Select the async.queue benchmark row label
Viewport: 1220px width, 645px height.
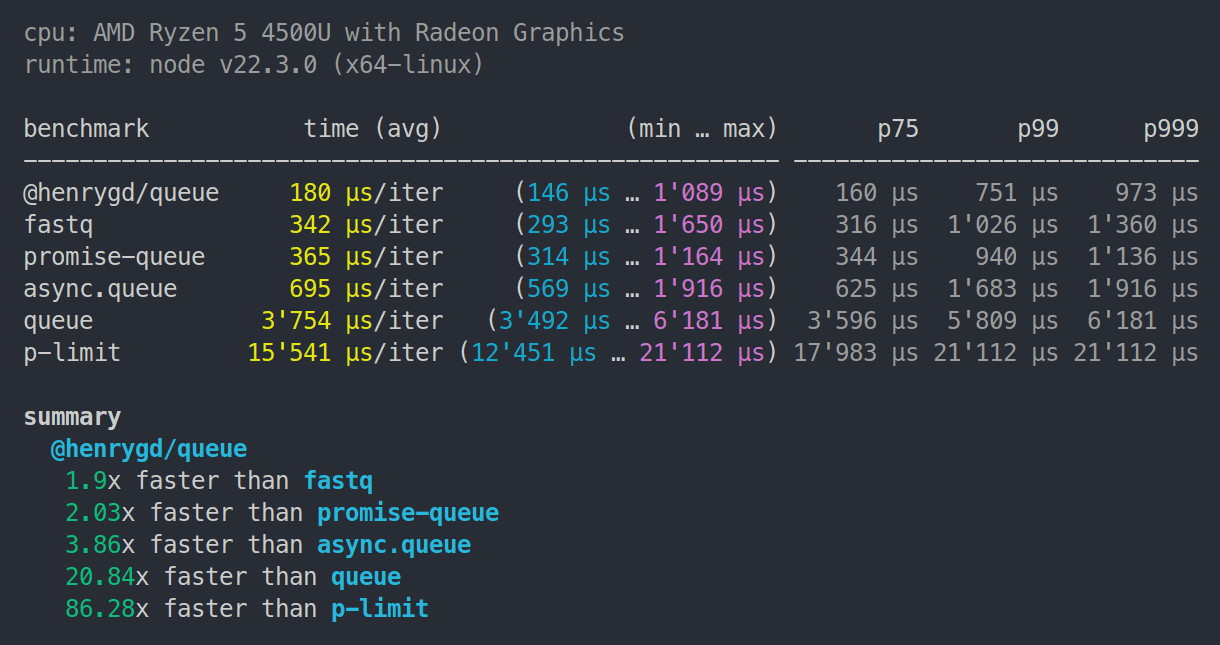tap(100, 289)
